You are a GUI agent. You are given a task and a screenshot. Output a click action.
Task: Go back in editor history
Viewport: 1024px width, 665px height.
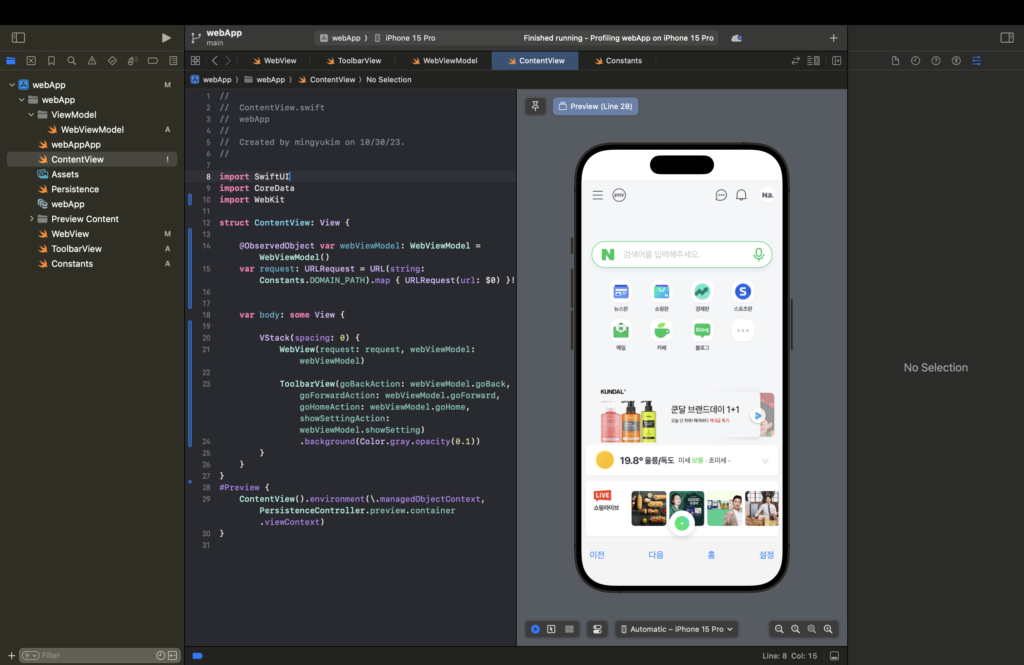tap(214, 61)
